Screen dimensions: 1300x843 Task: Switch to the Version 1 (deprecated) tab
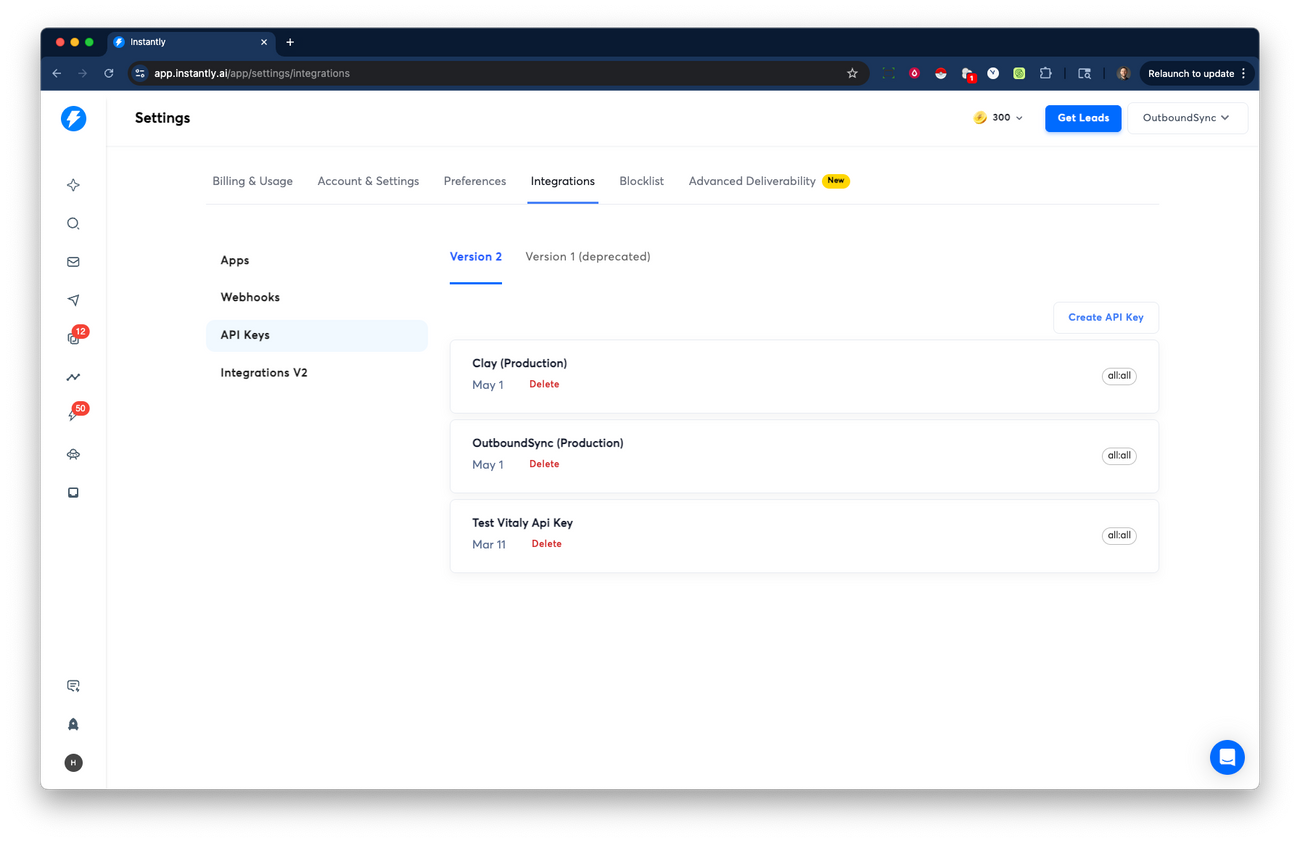click(588, 256)
